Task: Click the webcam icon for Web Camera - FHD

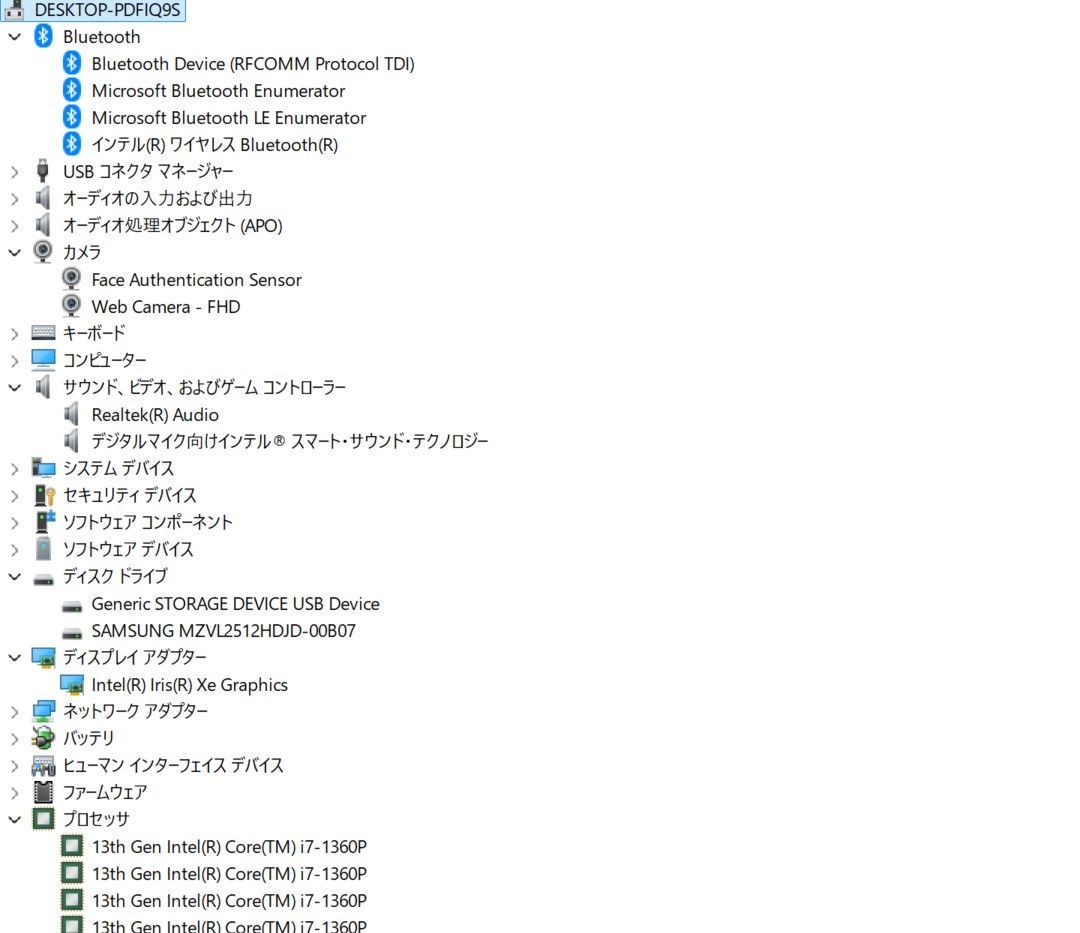Action: click(71, 307)
